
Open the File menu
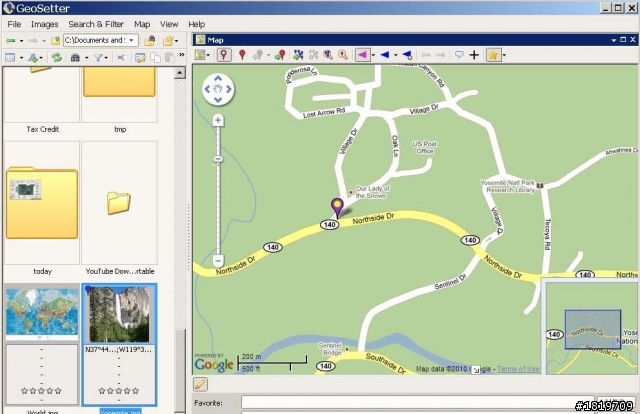[14, 24]
